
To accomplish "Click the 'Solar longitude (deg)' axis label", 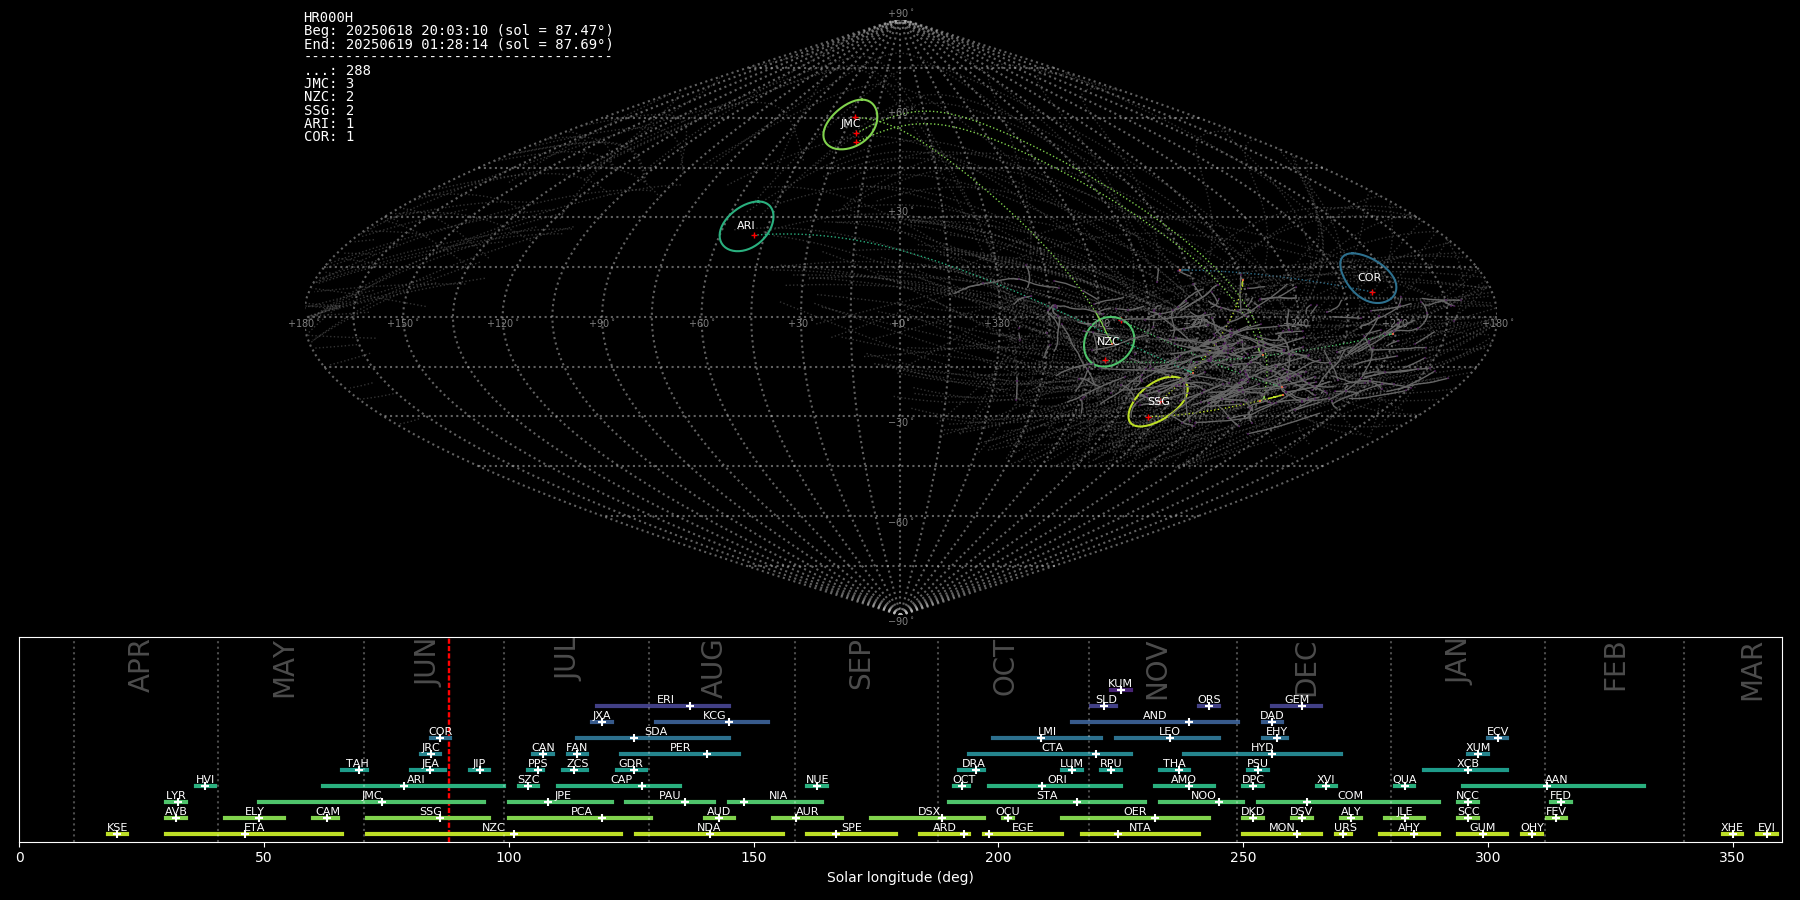I will 900,878.
